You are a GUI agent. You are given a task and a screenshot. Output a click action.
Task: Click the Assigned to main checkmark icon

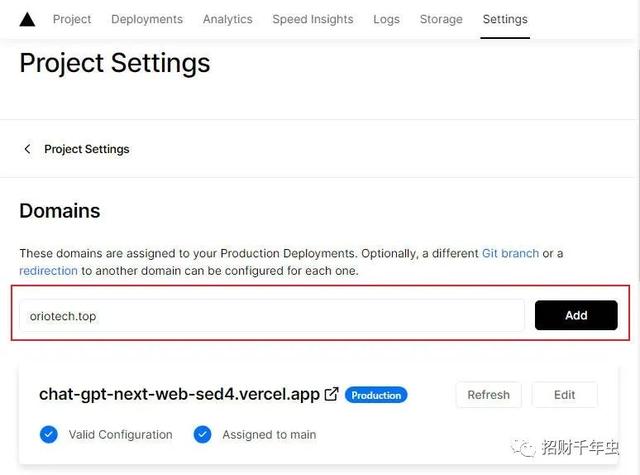pyautogui.click(x=203, y=434)
